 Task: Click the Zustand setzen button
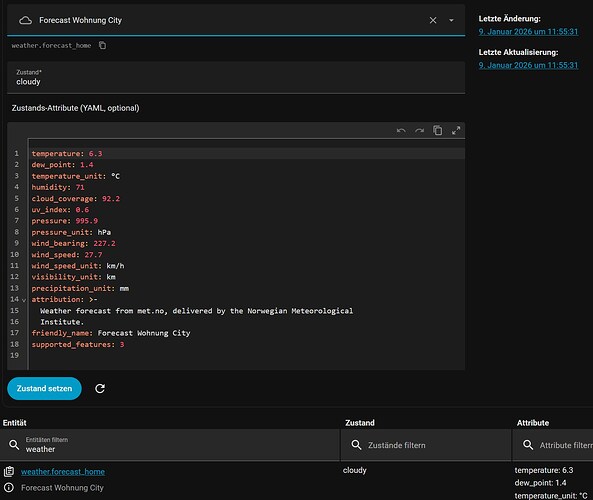coord(44,388)
